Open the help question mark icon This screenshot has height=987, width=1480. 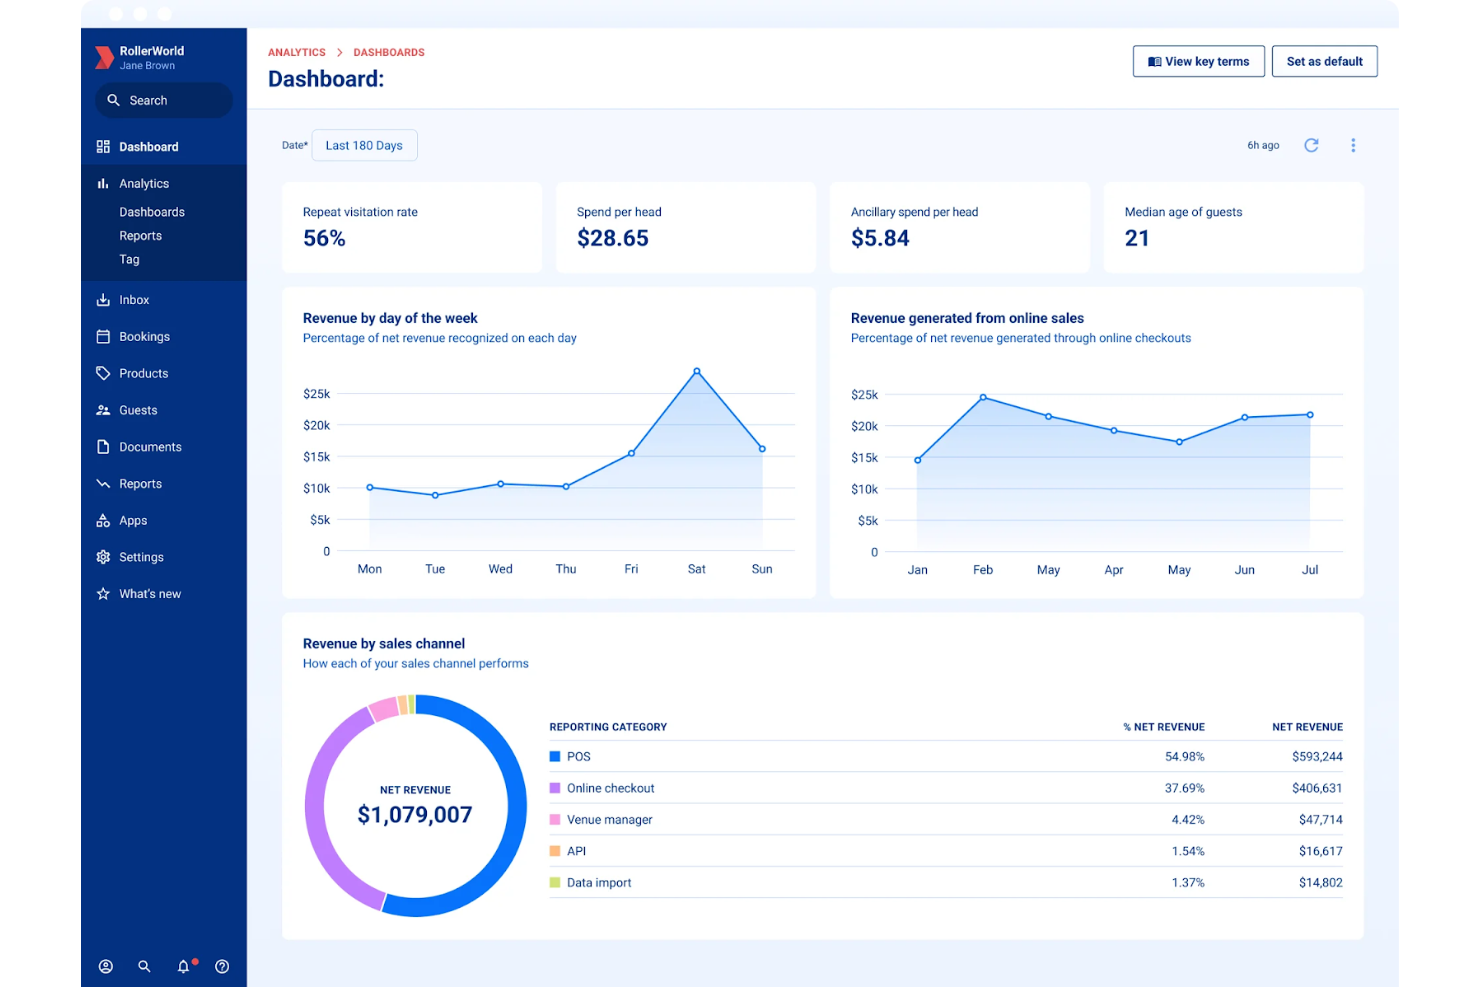(222, 967)
